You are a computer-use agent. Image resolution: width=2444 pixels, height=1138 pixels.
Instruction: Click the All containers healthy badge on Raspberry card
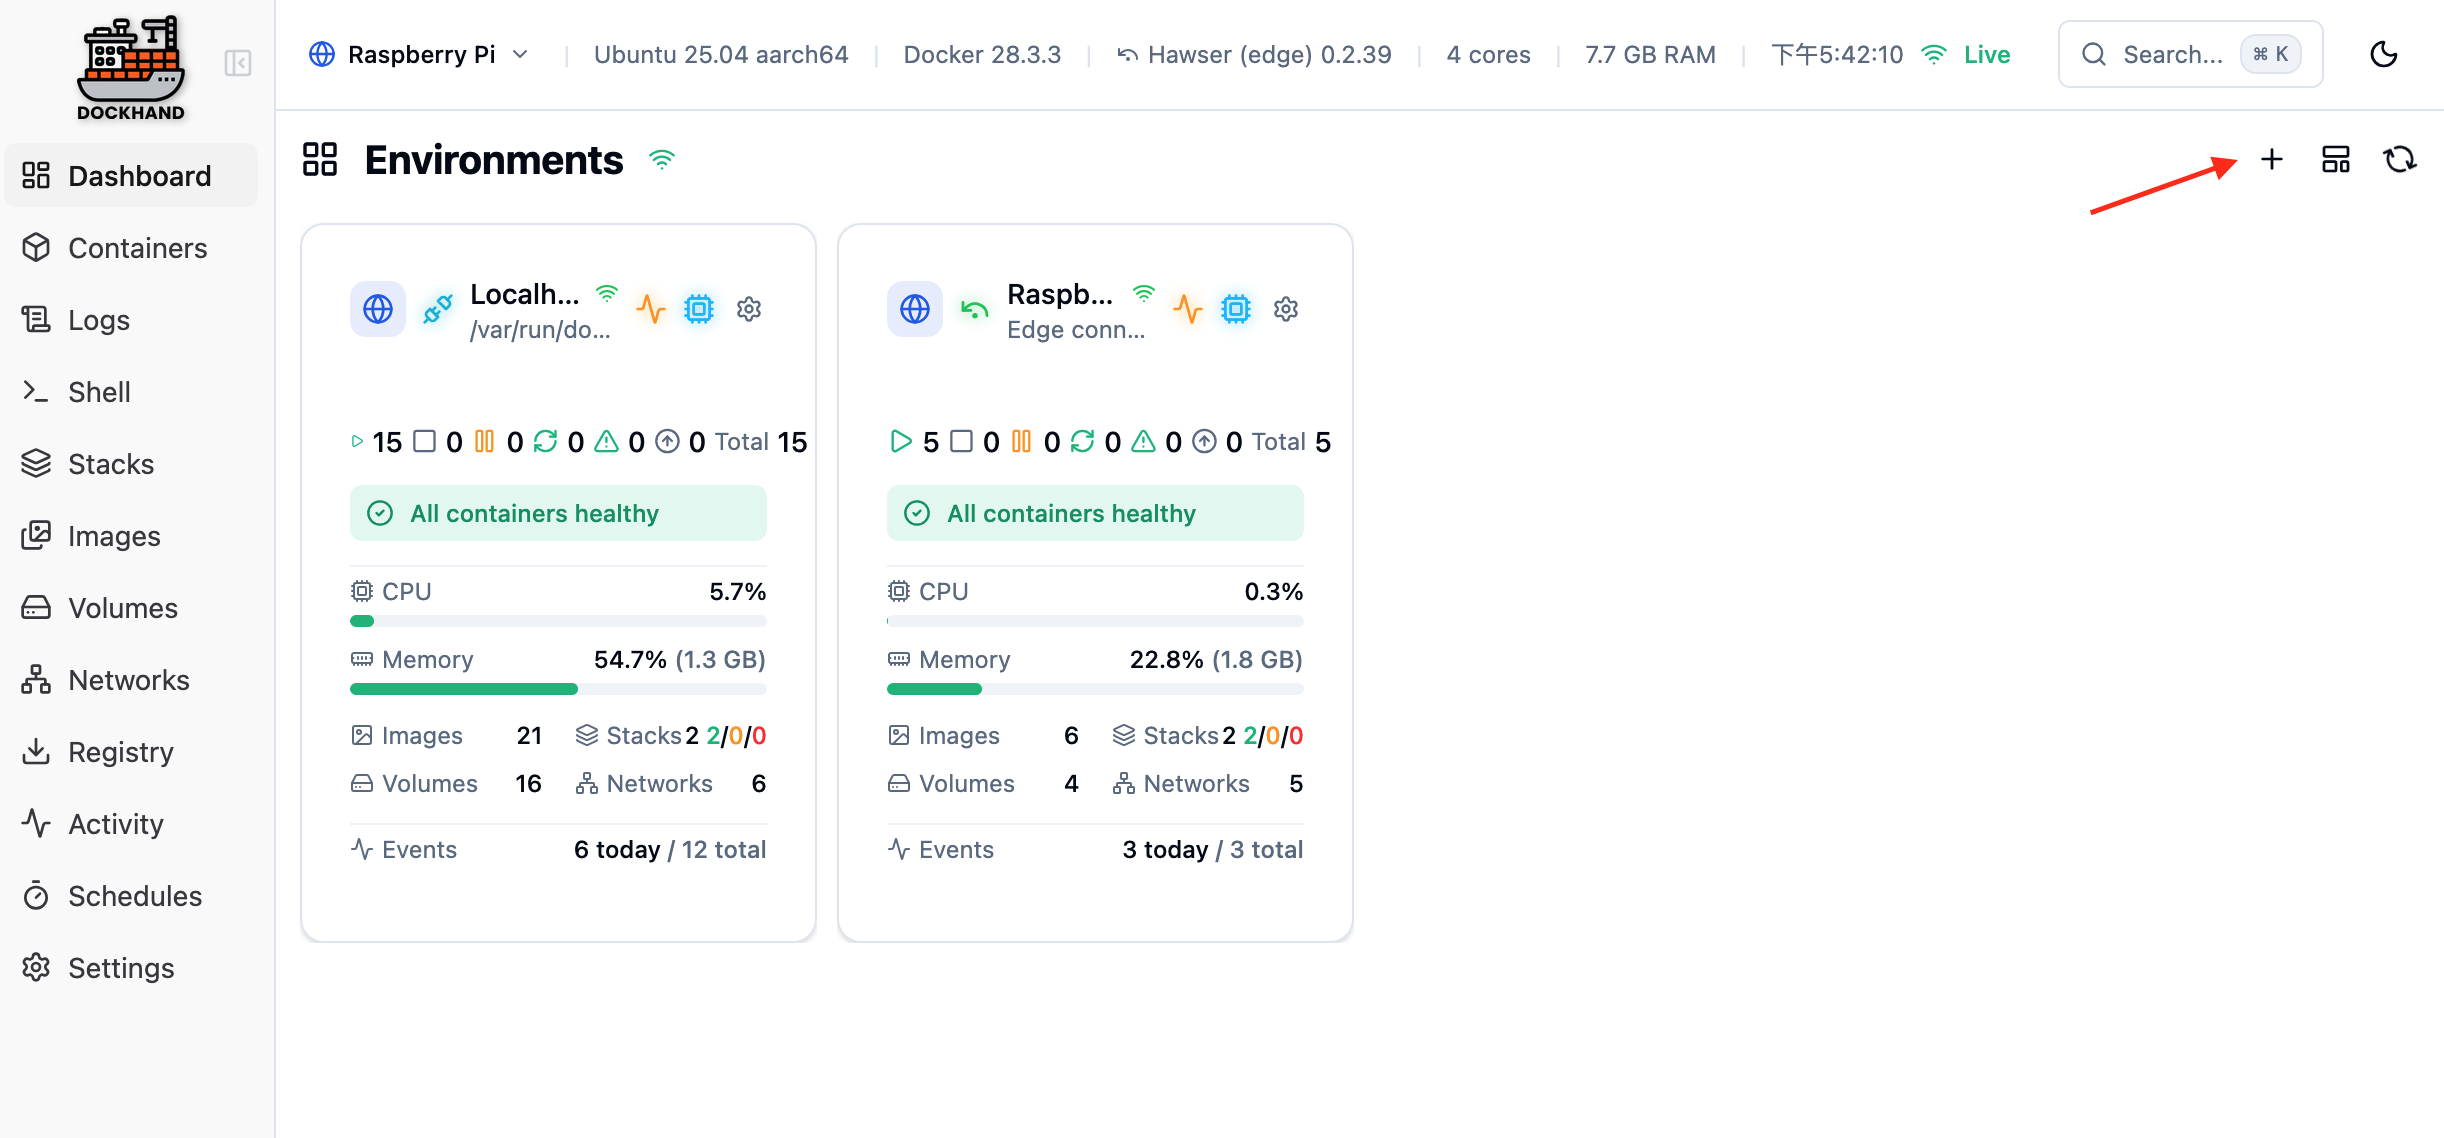click(1094, 513)
